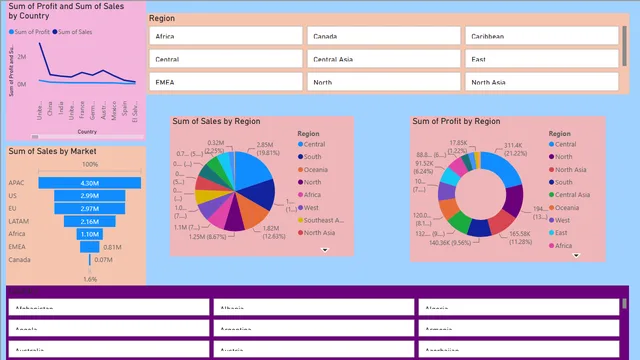Click the Sum of Sales legend marker in the line chart

(x=55, y=32)
